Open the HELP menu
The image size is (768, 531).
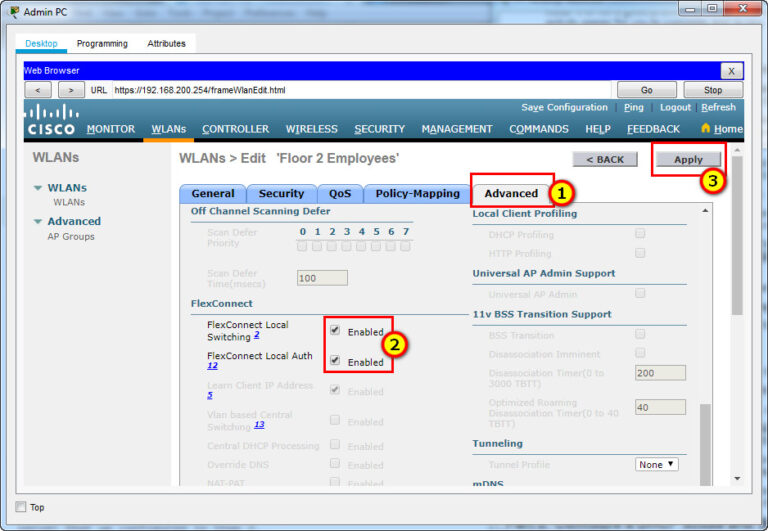pos(598,129)
